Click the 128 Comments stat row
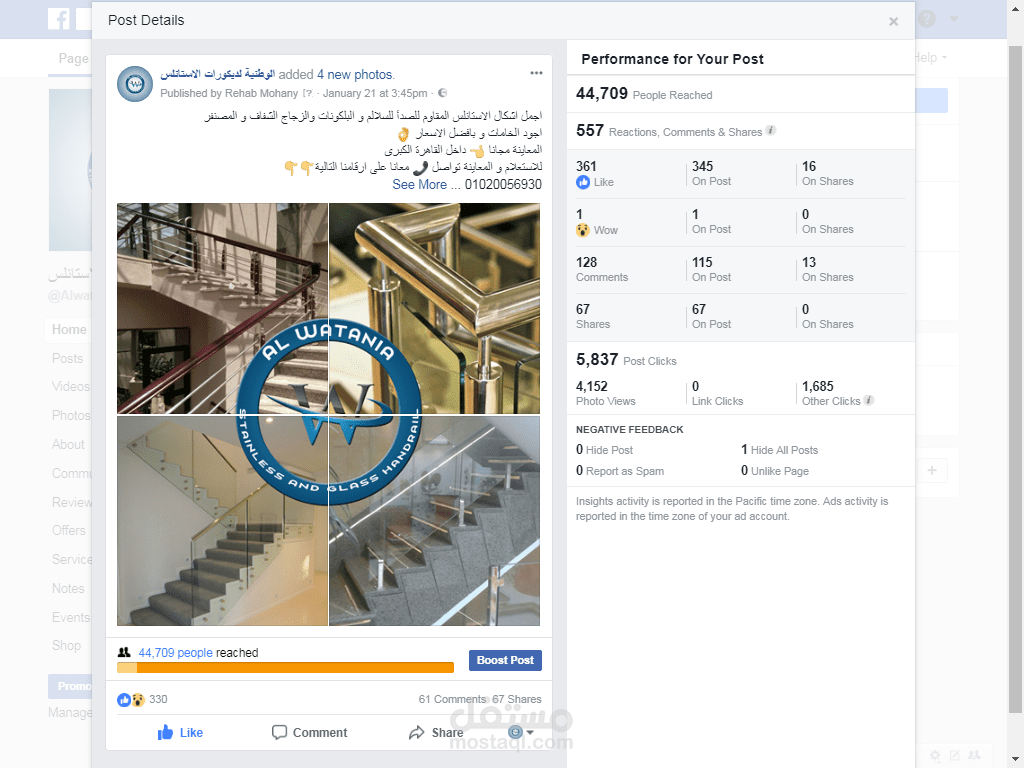 pyautogui.click(x=741, y=269)
